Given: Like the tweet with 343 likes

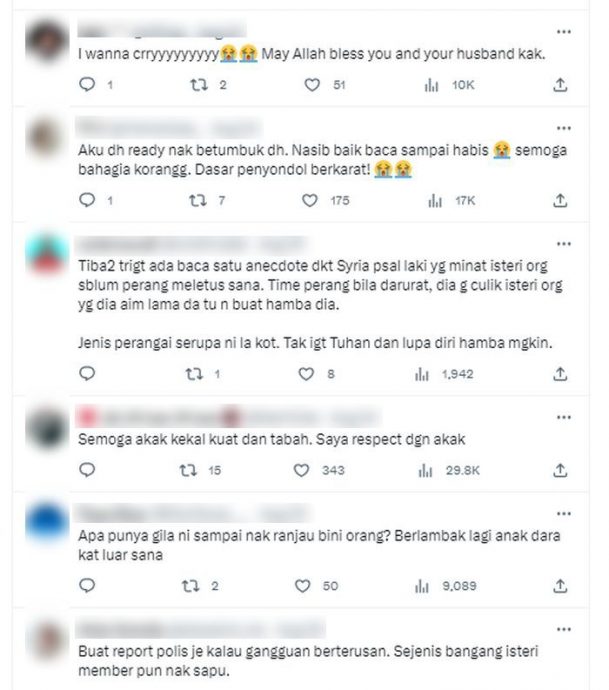Looking at the screenshot, I should pyautogui.click(x=301, y=470).
